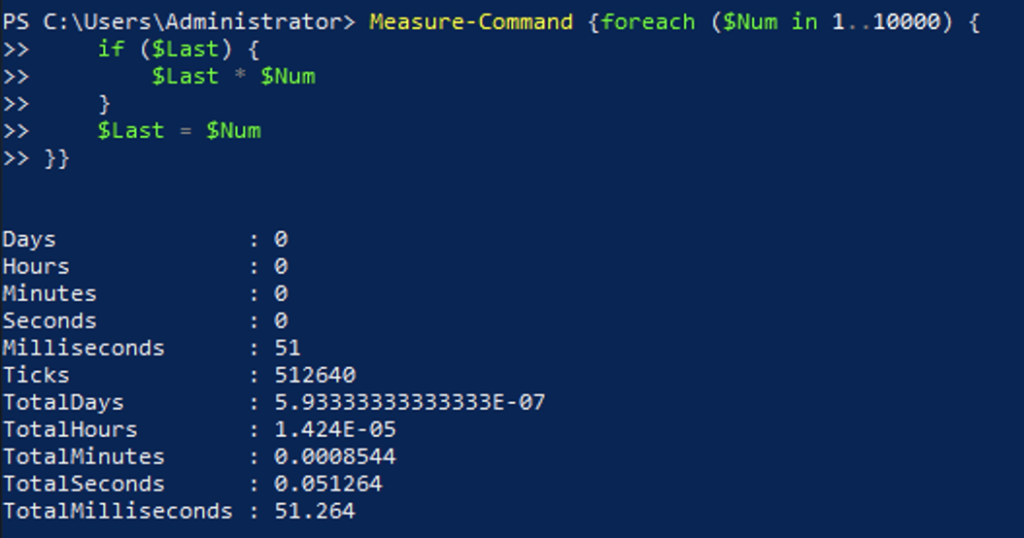
Task: Click the Ticks value 512640
Action: 315,375
